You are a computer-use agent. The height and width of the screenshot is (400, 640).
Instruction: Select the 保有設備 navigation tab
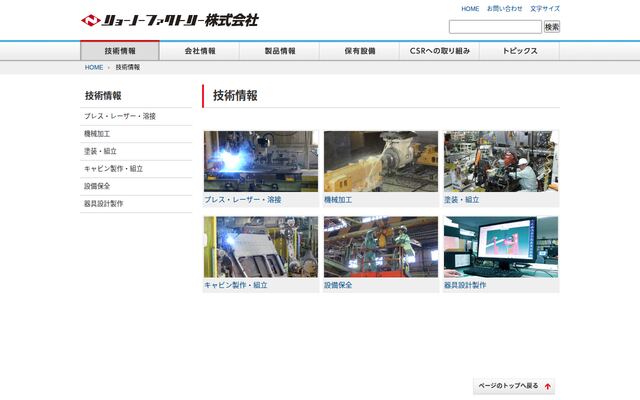tap(360, 51)
